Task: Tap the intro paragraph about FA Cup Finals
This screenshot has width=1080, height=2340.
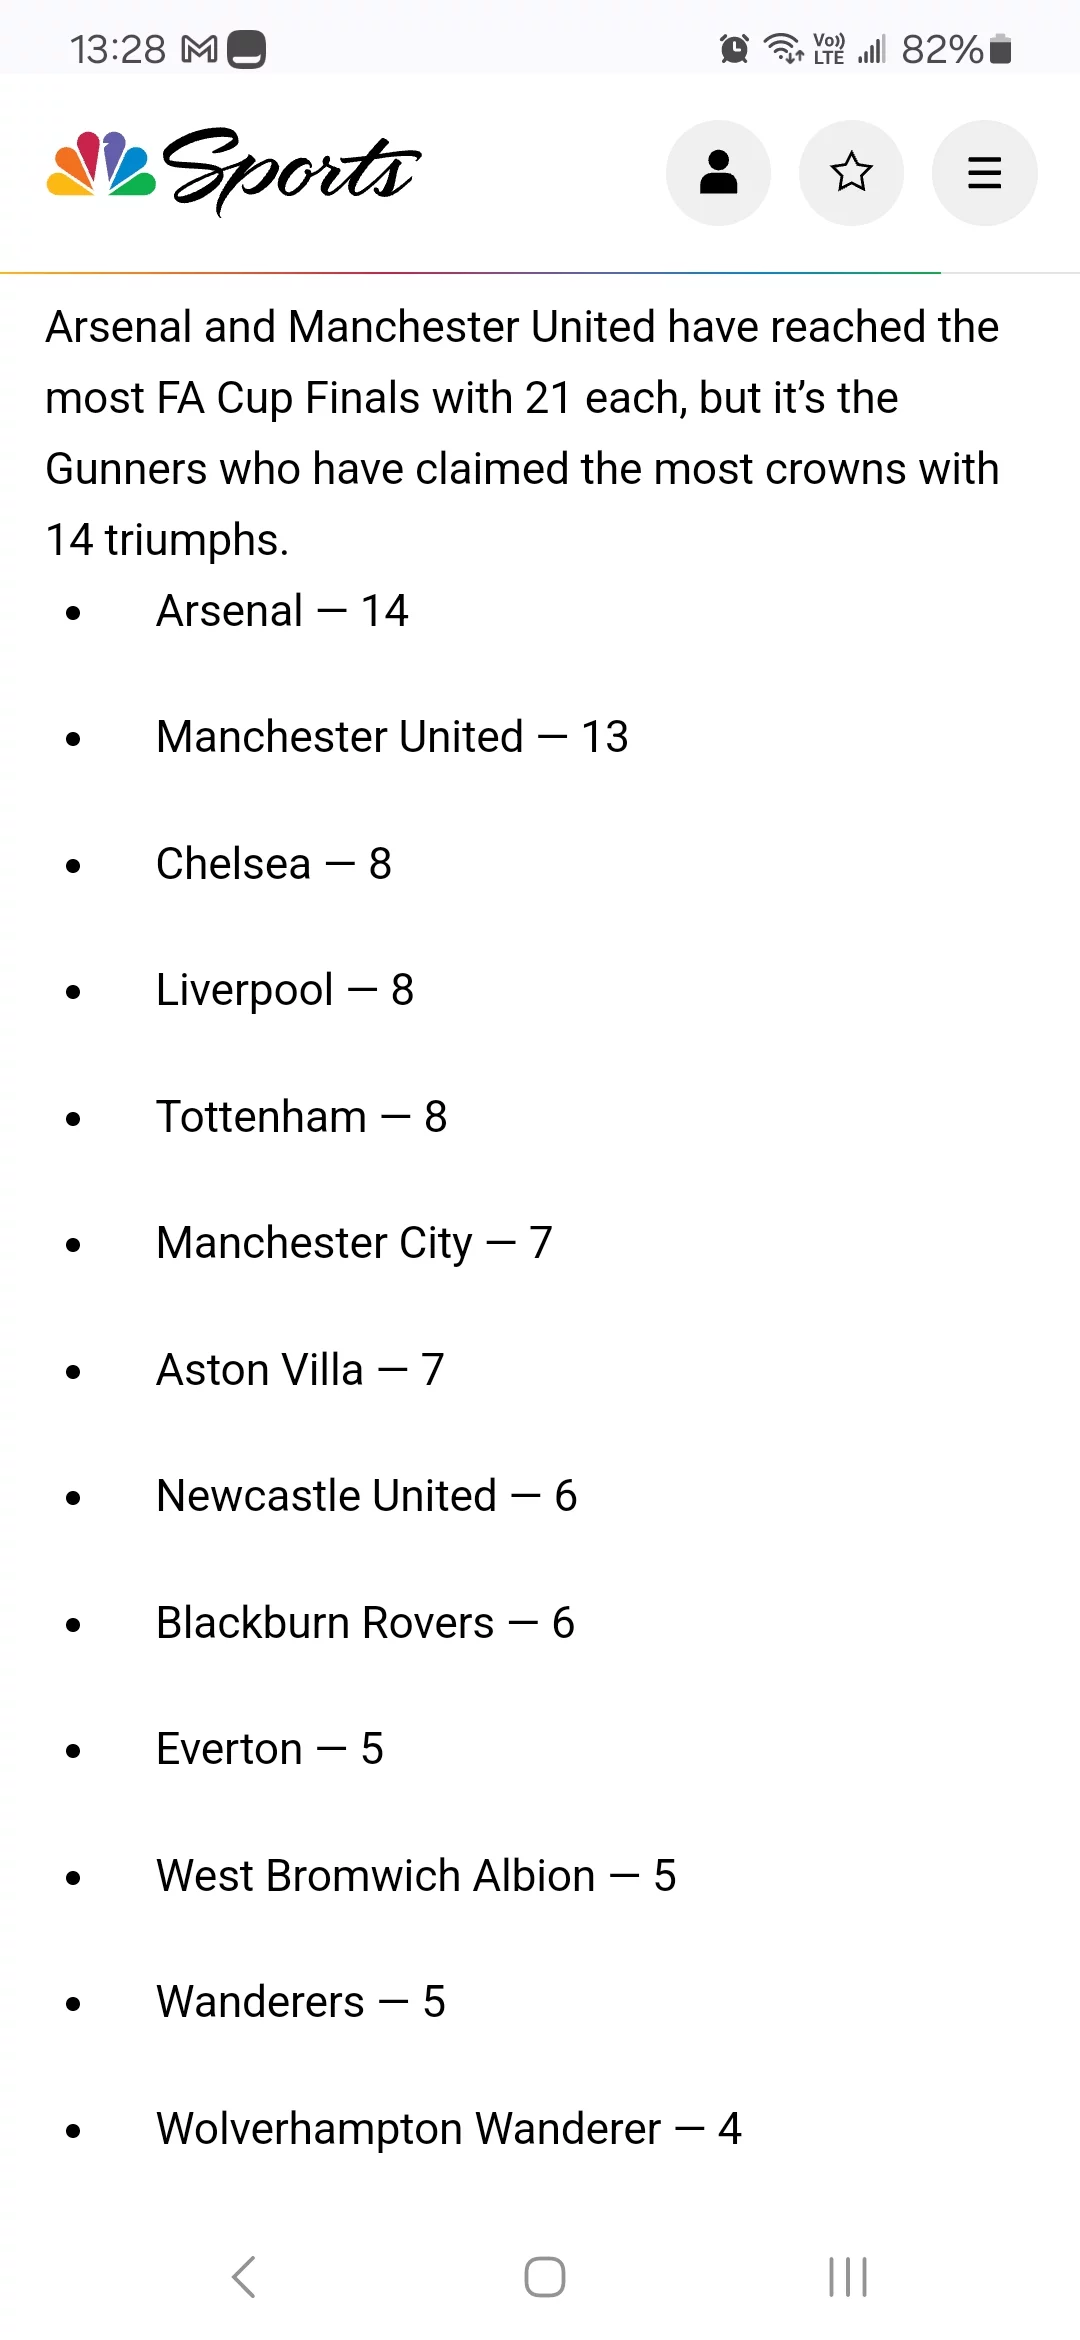Action: [x=522, y=433]
